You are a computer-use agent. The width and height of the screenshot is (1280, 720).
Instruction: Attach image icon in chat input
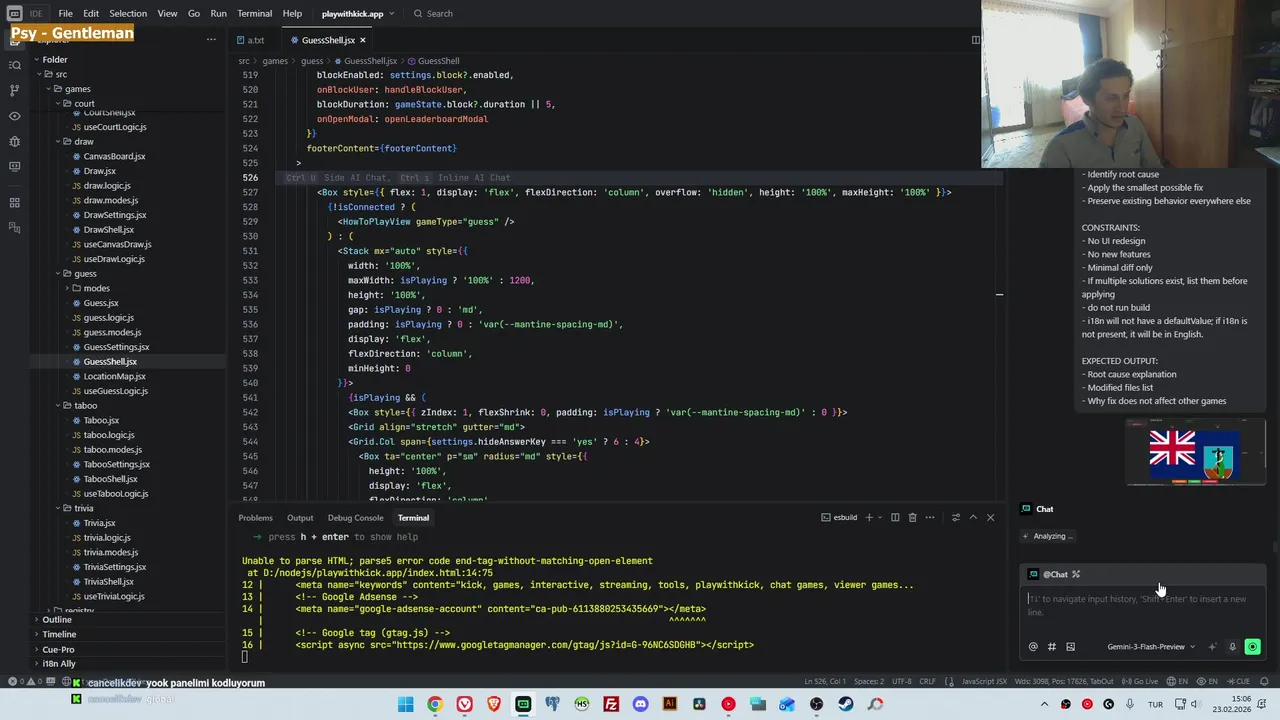(x=1070, y=647)
